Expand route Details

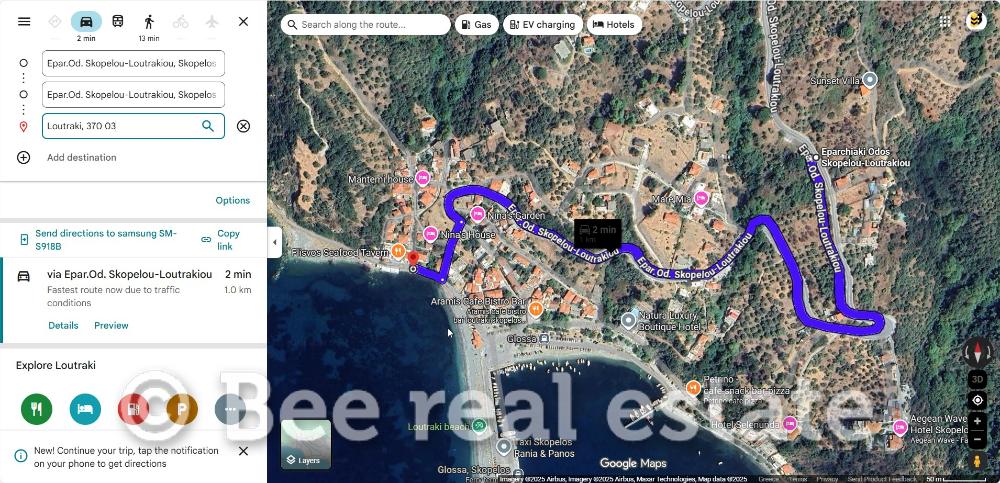[63, 325]
